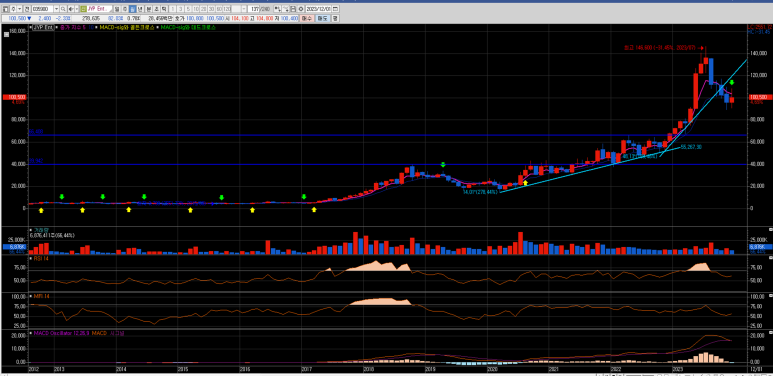
Task: Select yearly (년) chart period
Action: tap(140, 9)
